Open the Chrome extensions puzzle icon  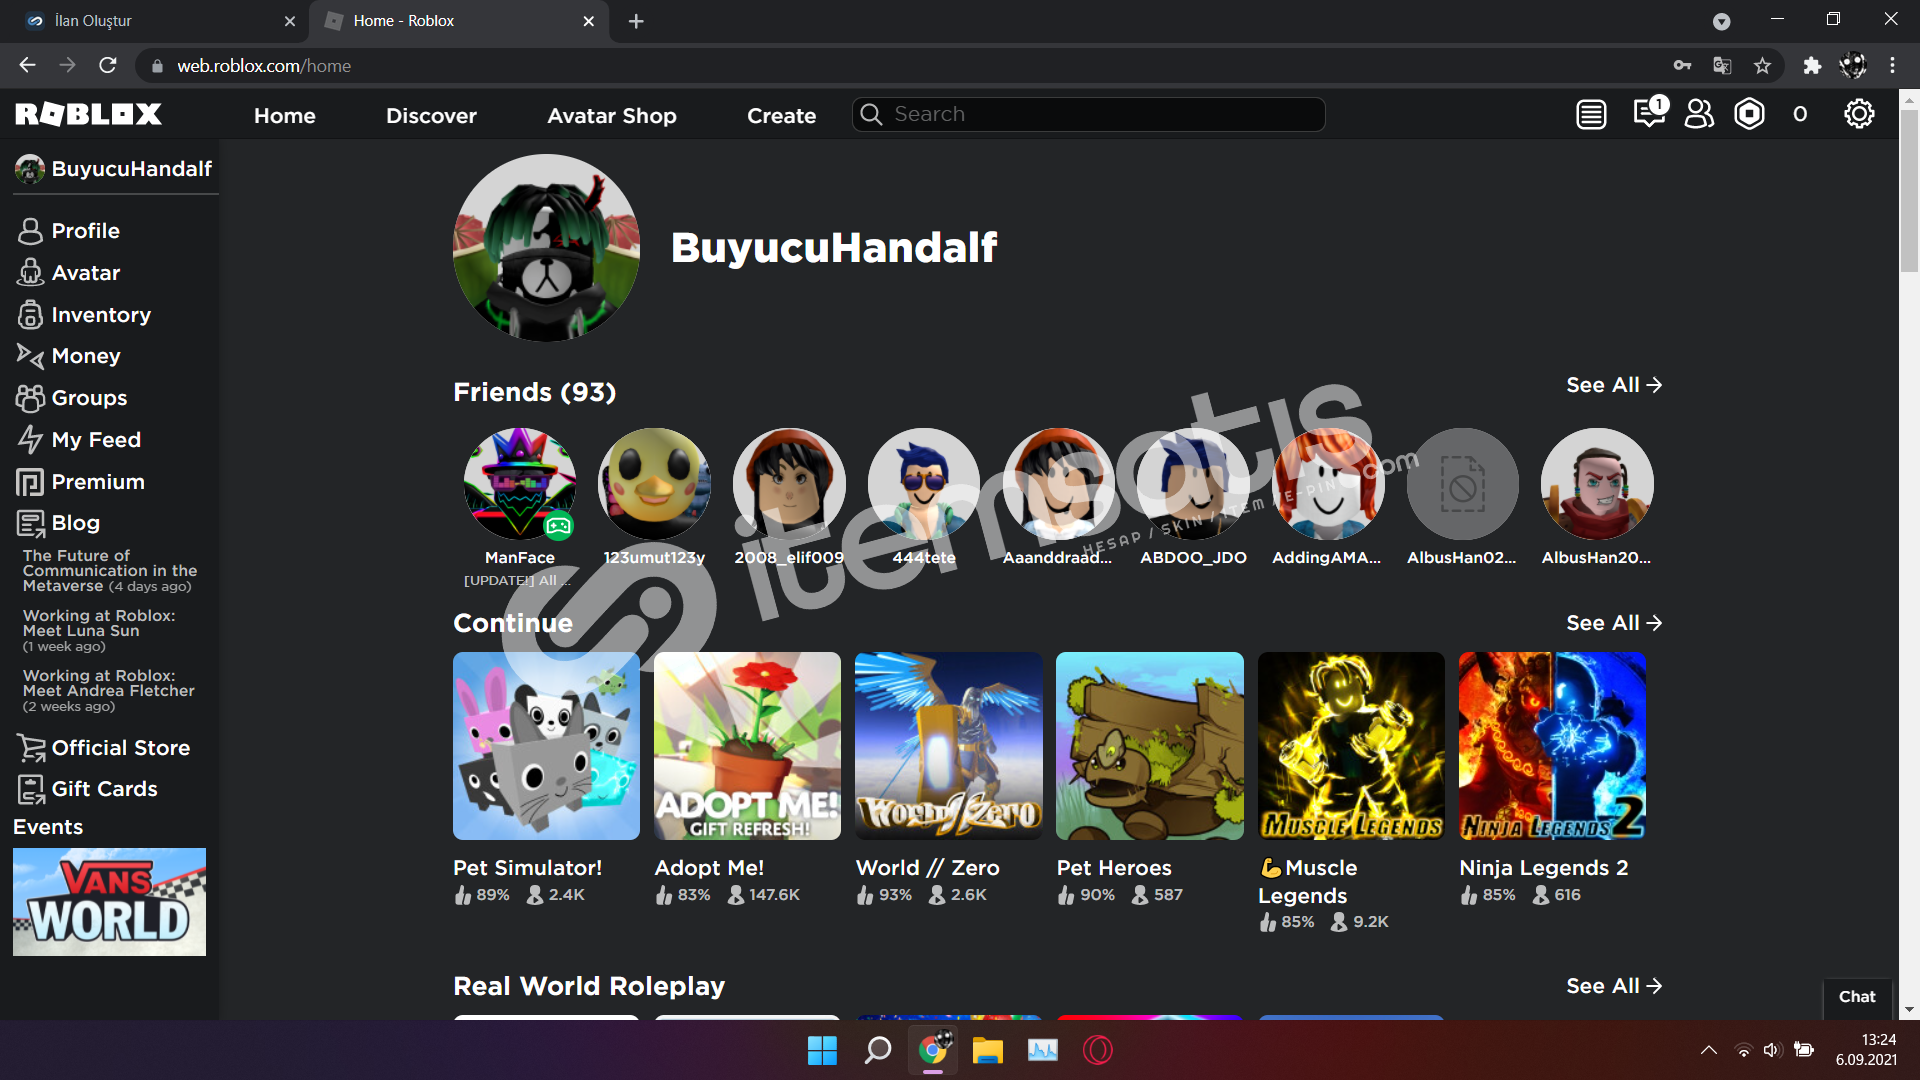pyautogui.click(x=1812, y=66)
